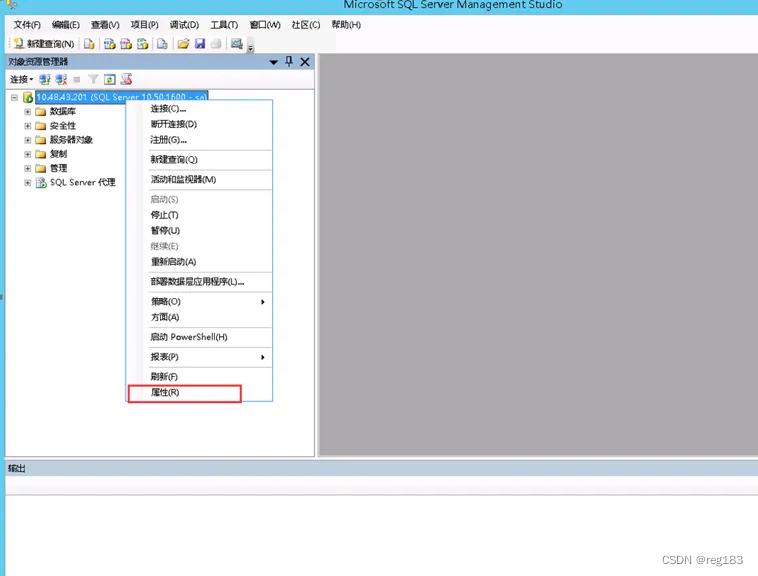The width and height of the screenshot is (758, 576).
Task: Open the toolbar options overflow arrow
Action: (250, 47)
